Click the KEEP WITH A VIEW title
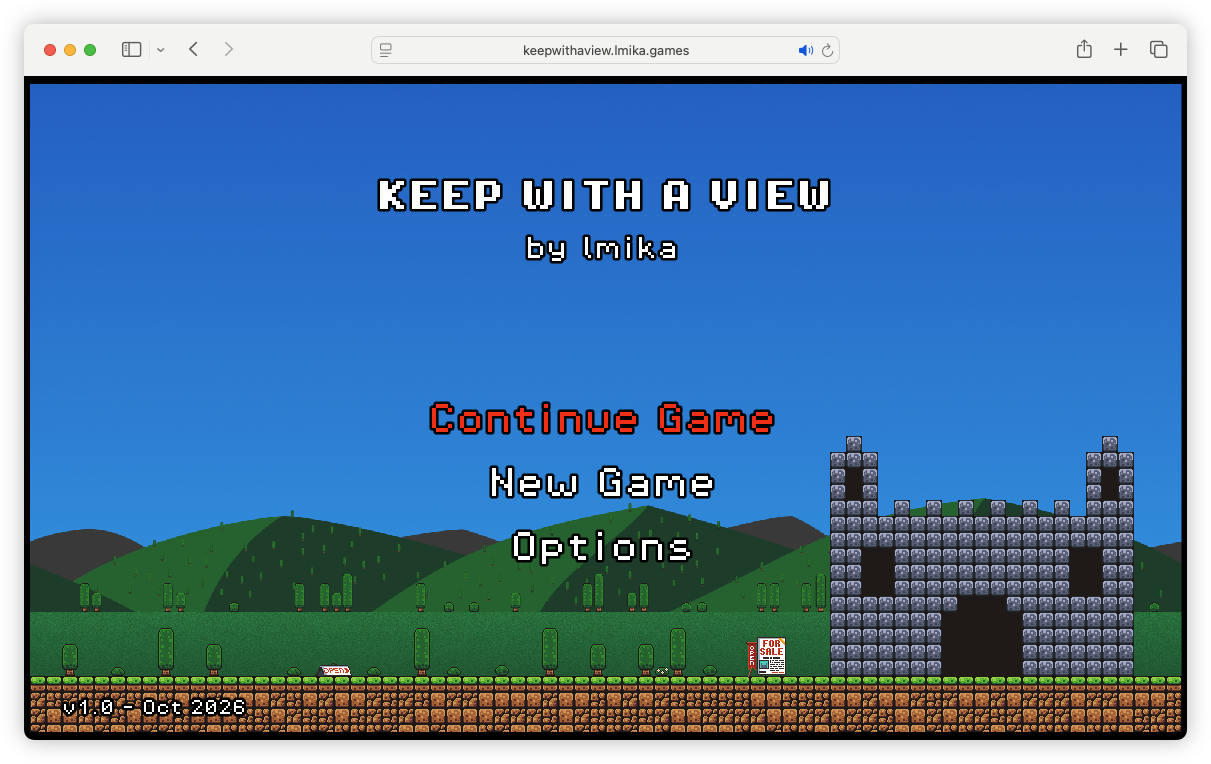This screenshot has height=764, width=1211. click(x=605, y=195)
